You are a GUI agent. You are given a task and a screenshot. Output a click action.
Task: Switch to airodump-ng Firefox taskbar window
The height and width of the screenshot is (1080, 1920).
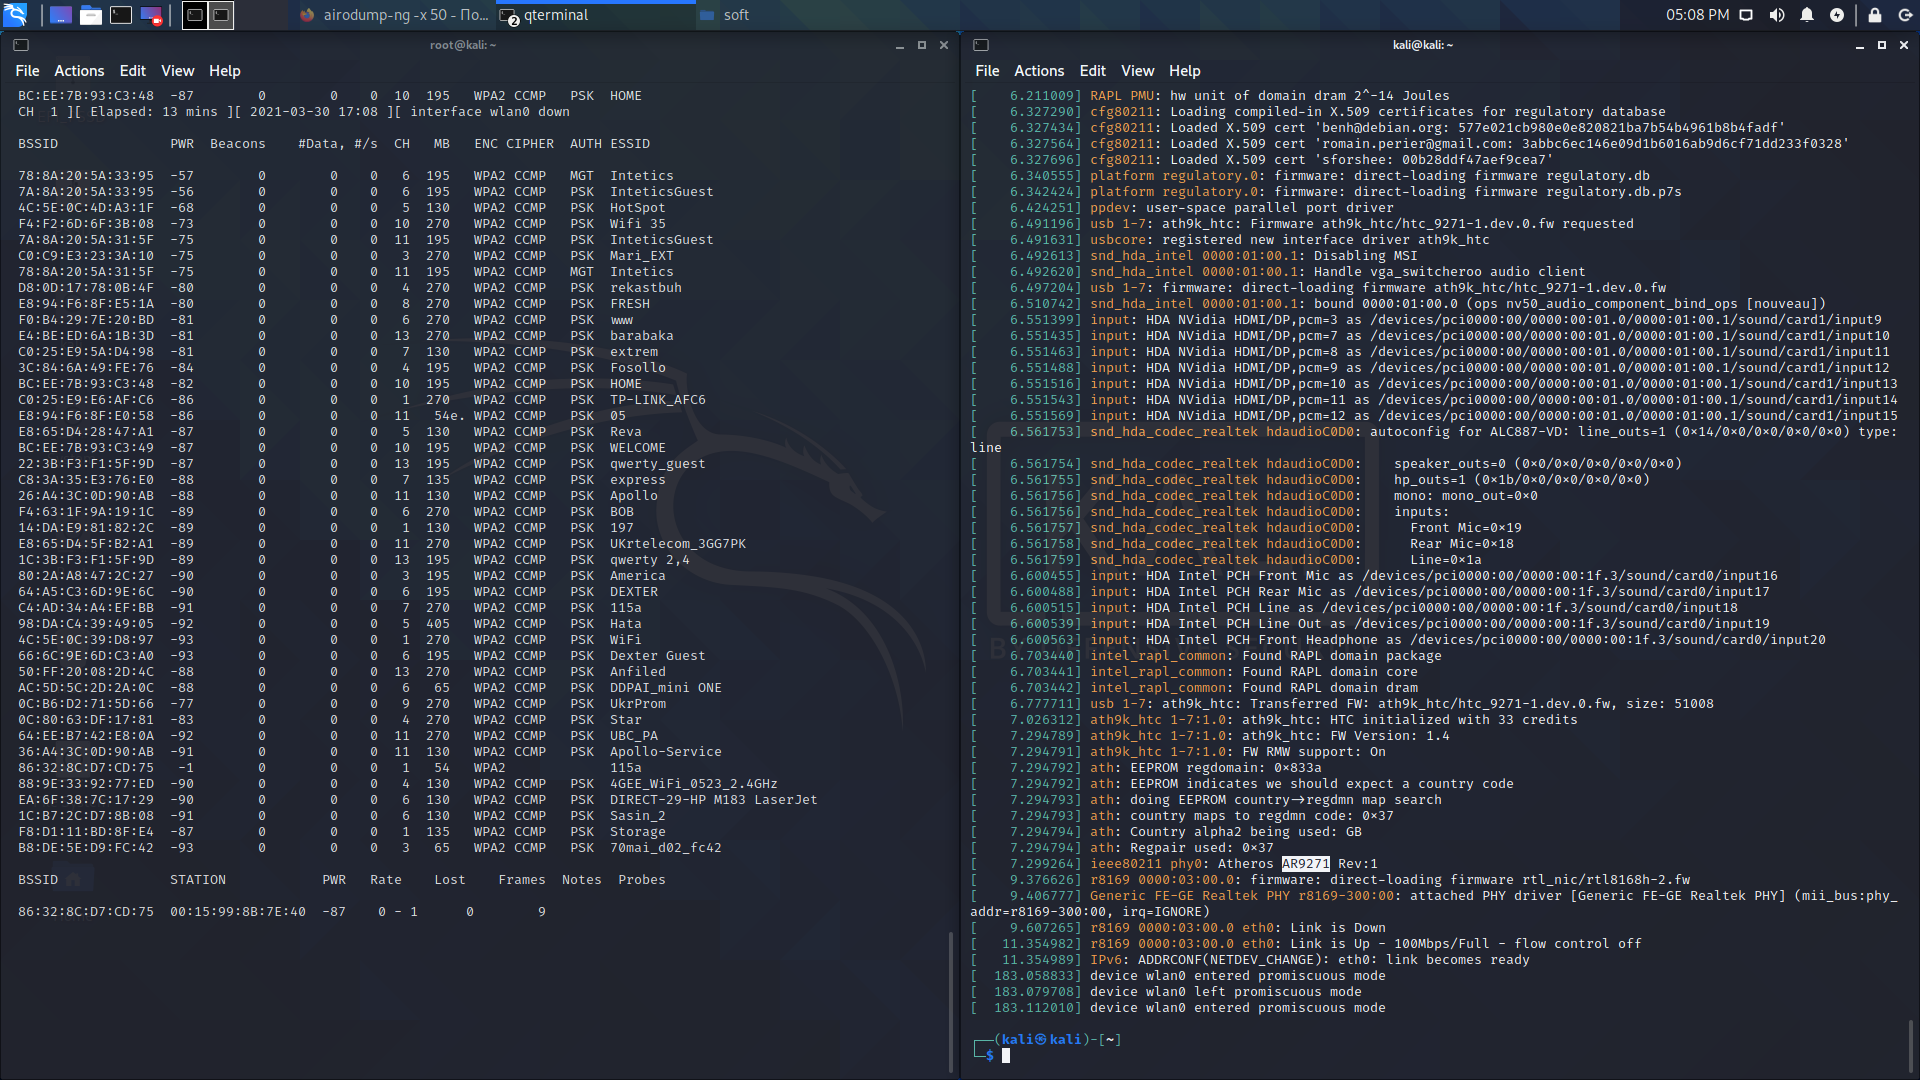pos(395,15)
